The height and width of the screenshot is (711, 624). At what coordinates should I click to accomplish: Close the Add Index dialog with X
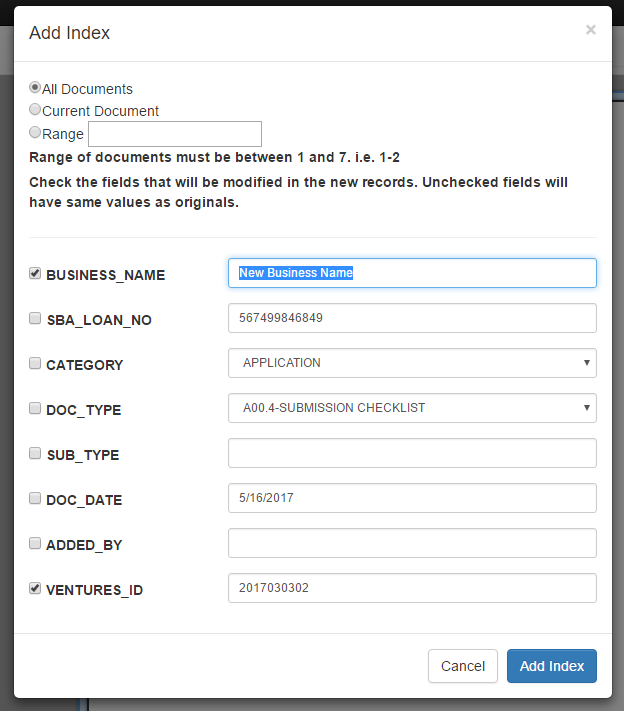click(590, 30)
